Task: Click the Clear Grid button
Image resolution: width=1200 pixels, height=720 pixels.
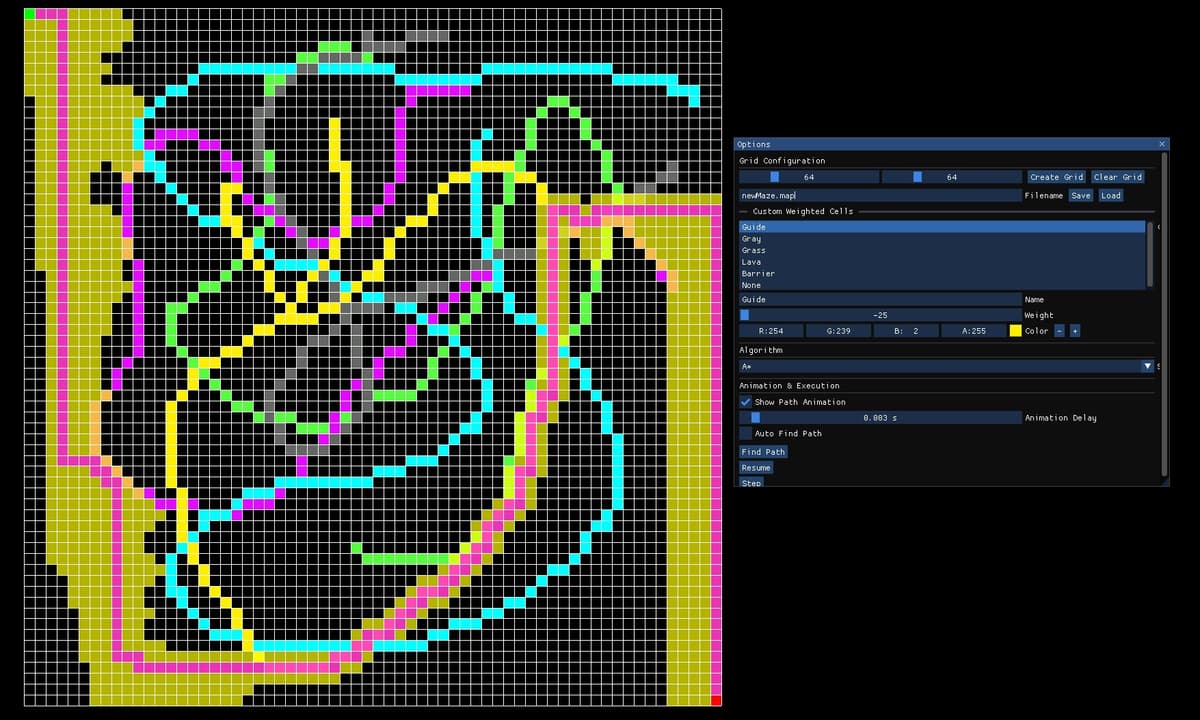Action: pyautogui.click(x=1118, y=177)
